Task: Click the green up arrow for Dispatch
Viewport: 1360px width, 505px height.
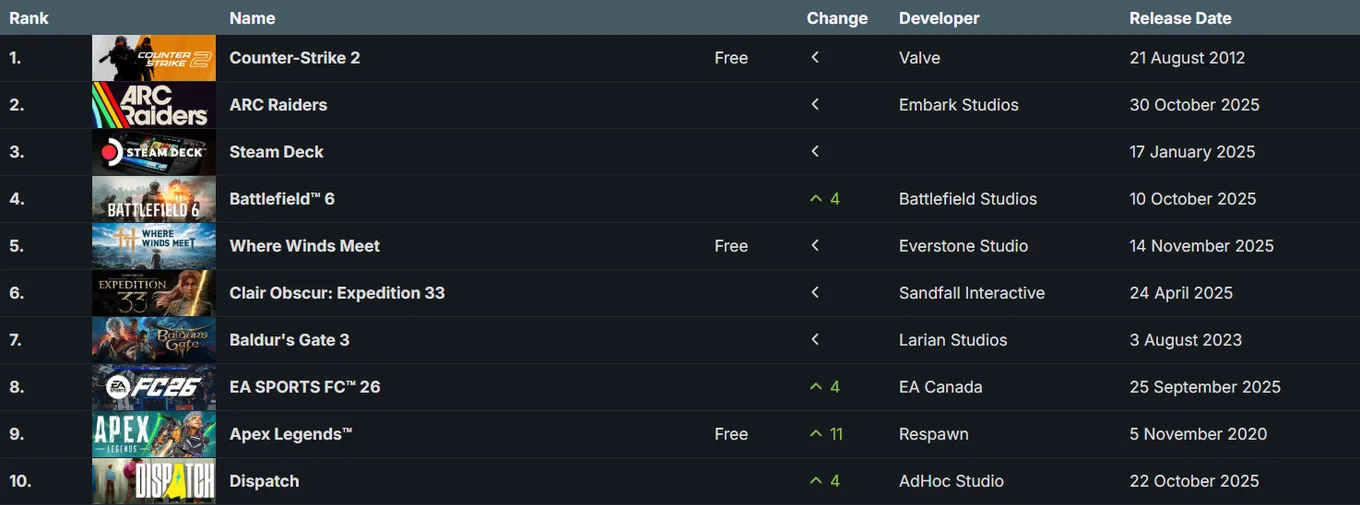Action: (815, 481)
